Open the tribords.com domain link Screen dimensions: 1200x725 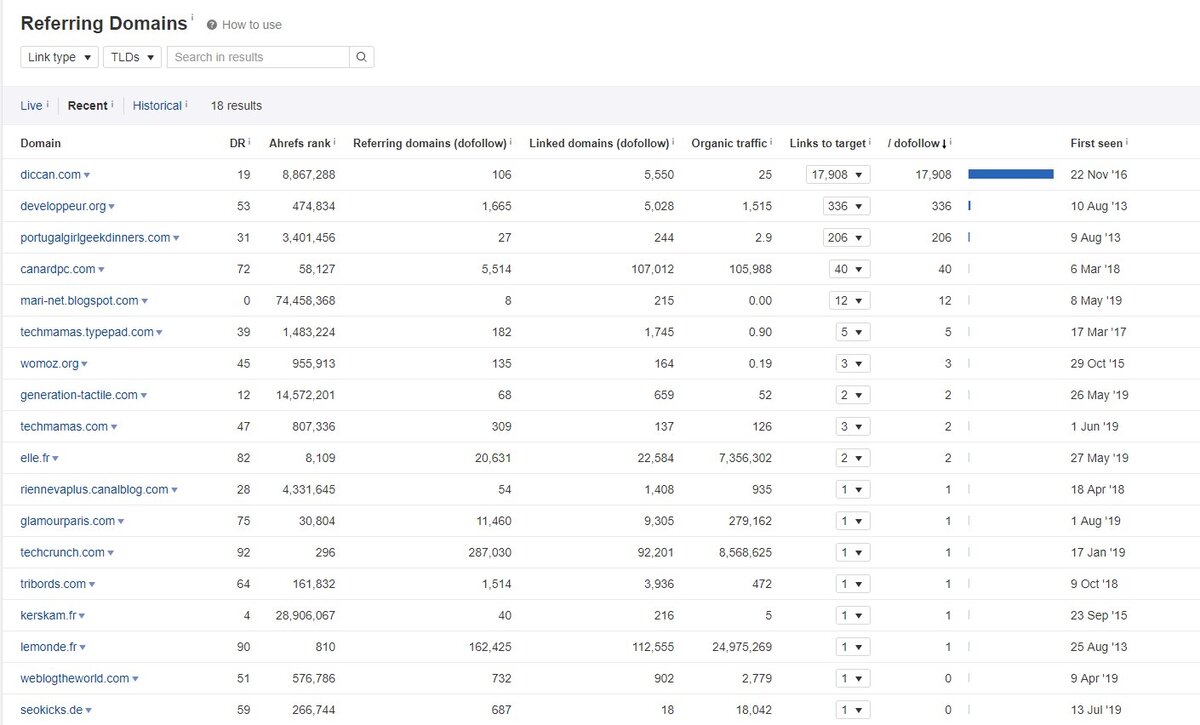point(53,584)
